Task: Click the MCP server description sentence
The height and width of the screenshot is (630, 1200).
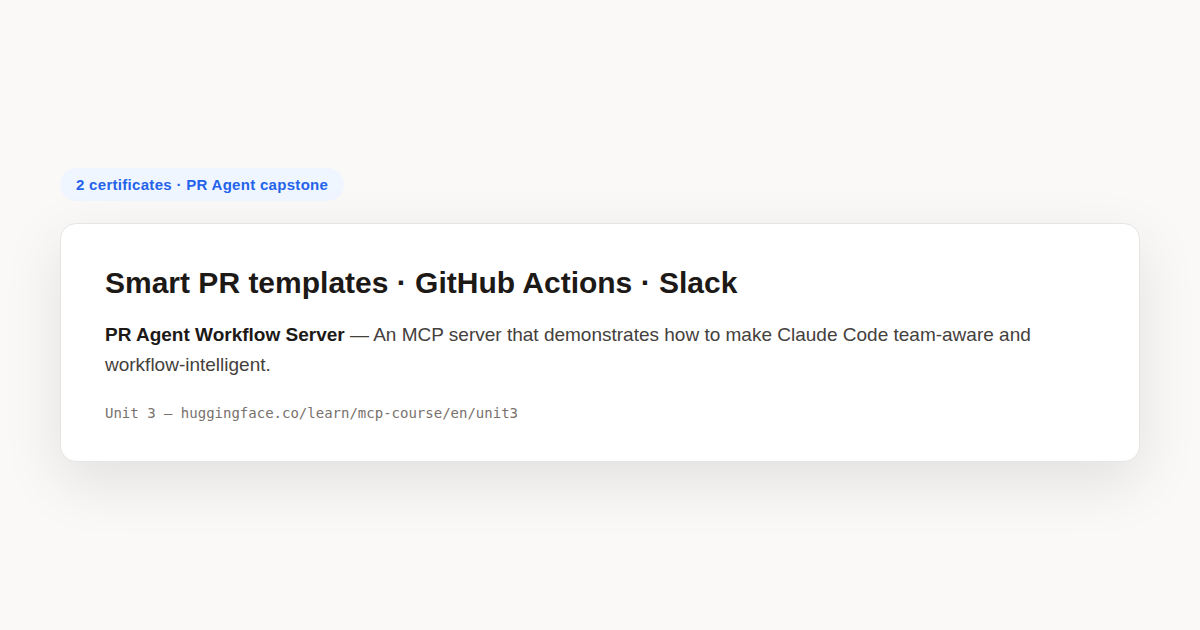Action: point(568,350)
